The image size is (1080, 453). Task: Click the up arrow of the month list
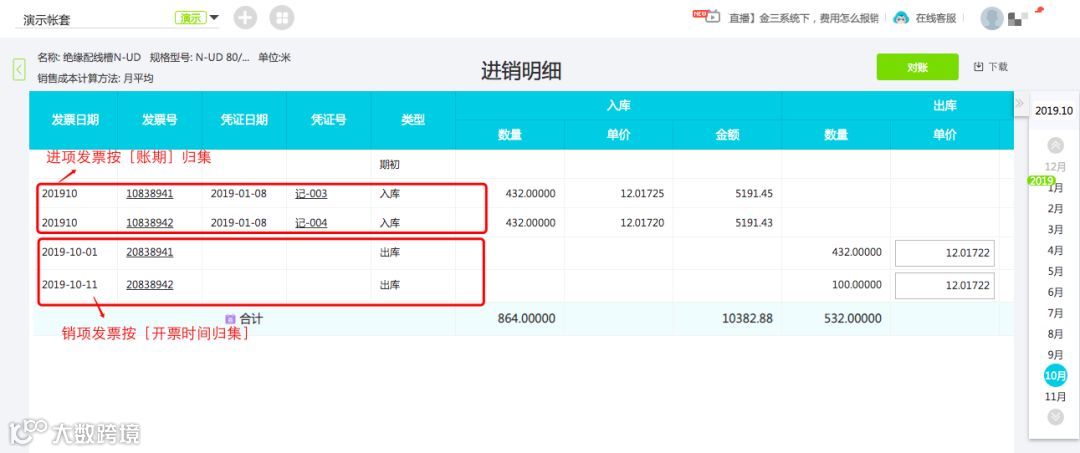click(x=1055, y=145)
